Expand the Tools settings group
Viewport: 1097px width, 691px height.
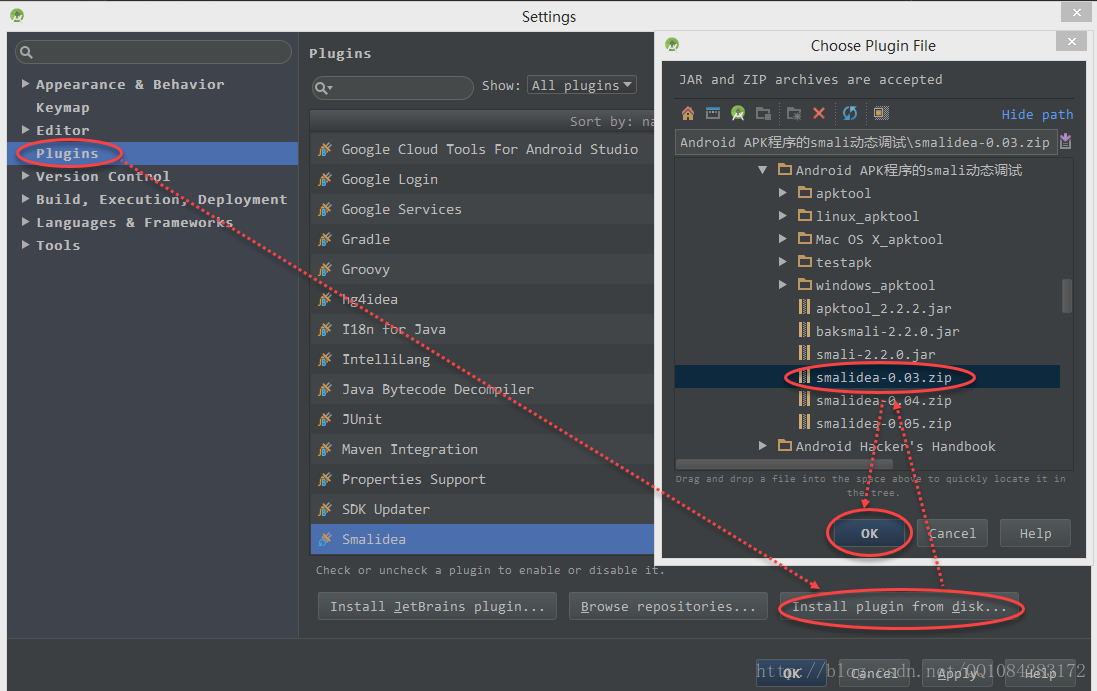point(25,245)
